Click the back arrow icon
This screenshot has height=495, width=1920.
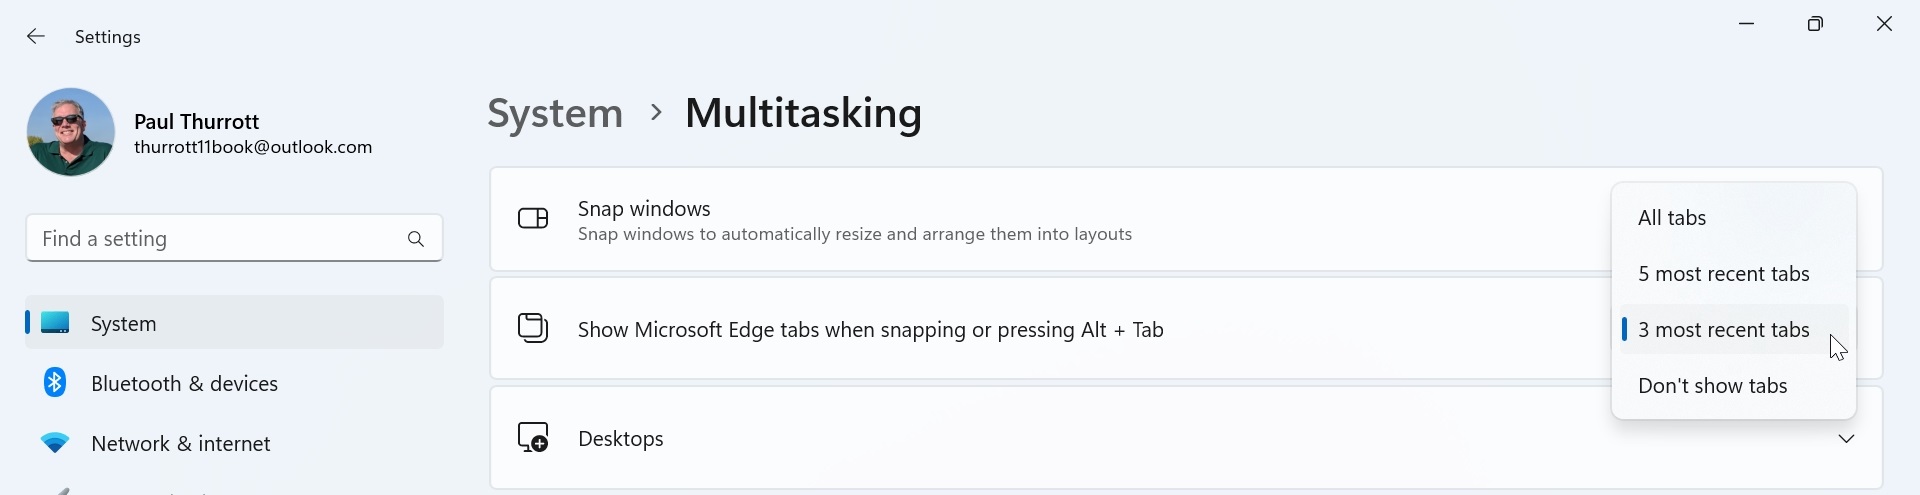(x=36, y=37)
